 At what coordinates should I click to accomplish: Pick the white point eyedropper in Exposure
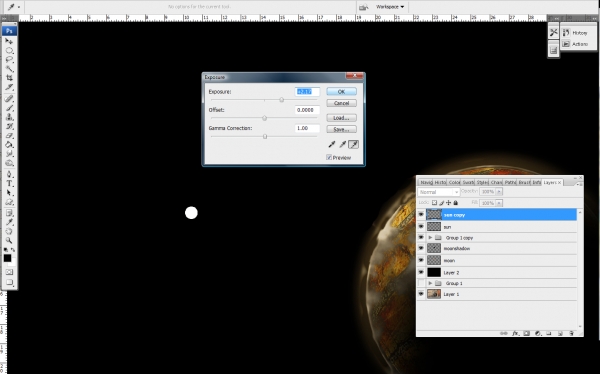pos(354,144)
